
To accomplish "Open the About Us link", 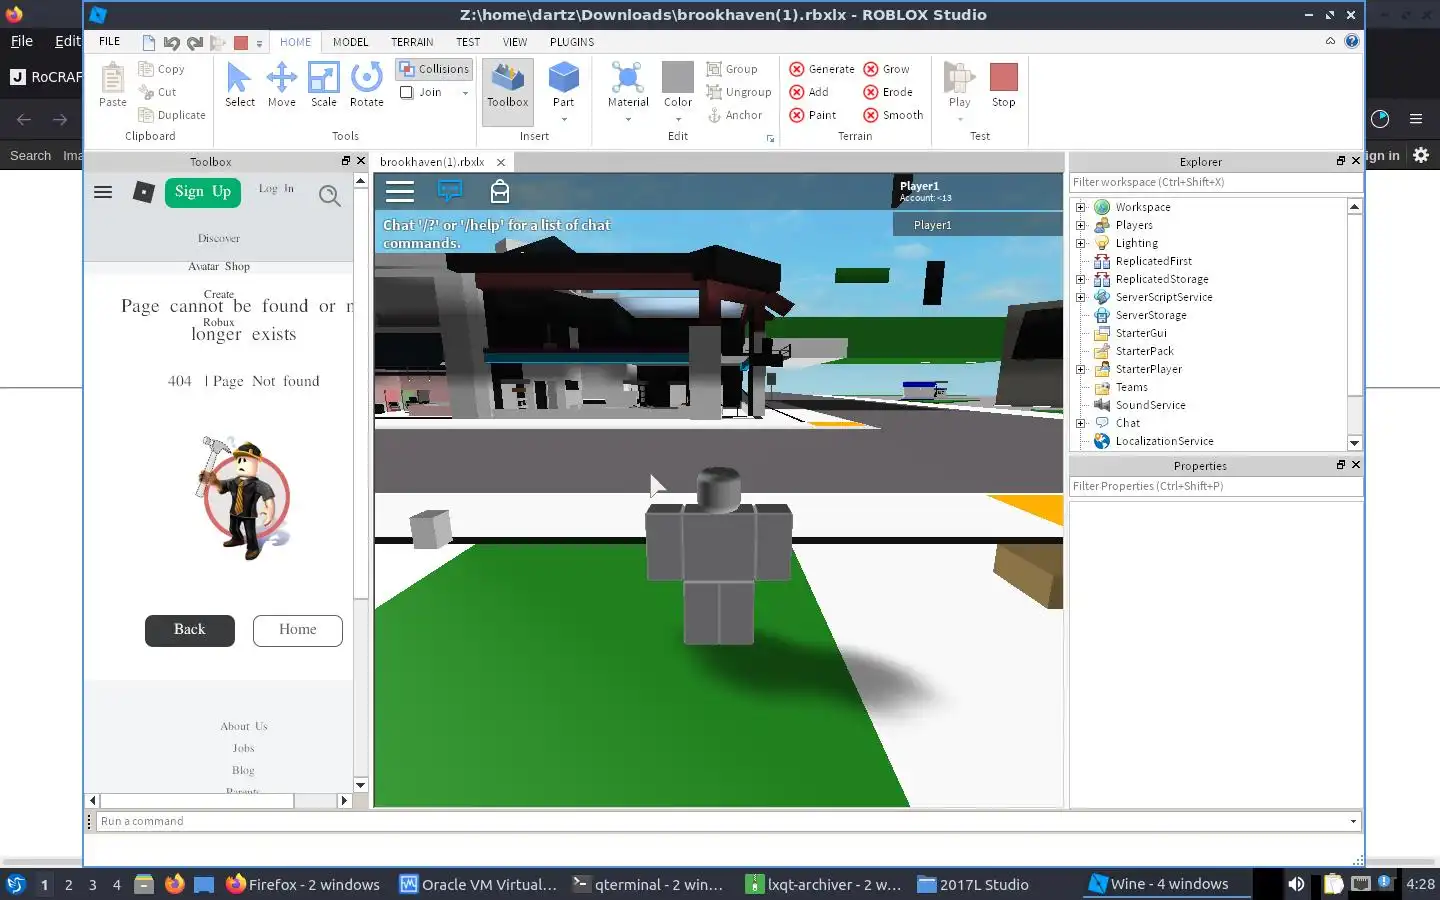I will click(244, 726).
